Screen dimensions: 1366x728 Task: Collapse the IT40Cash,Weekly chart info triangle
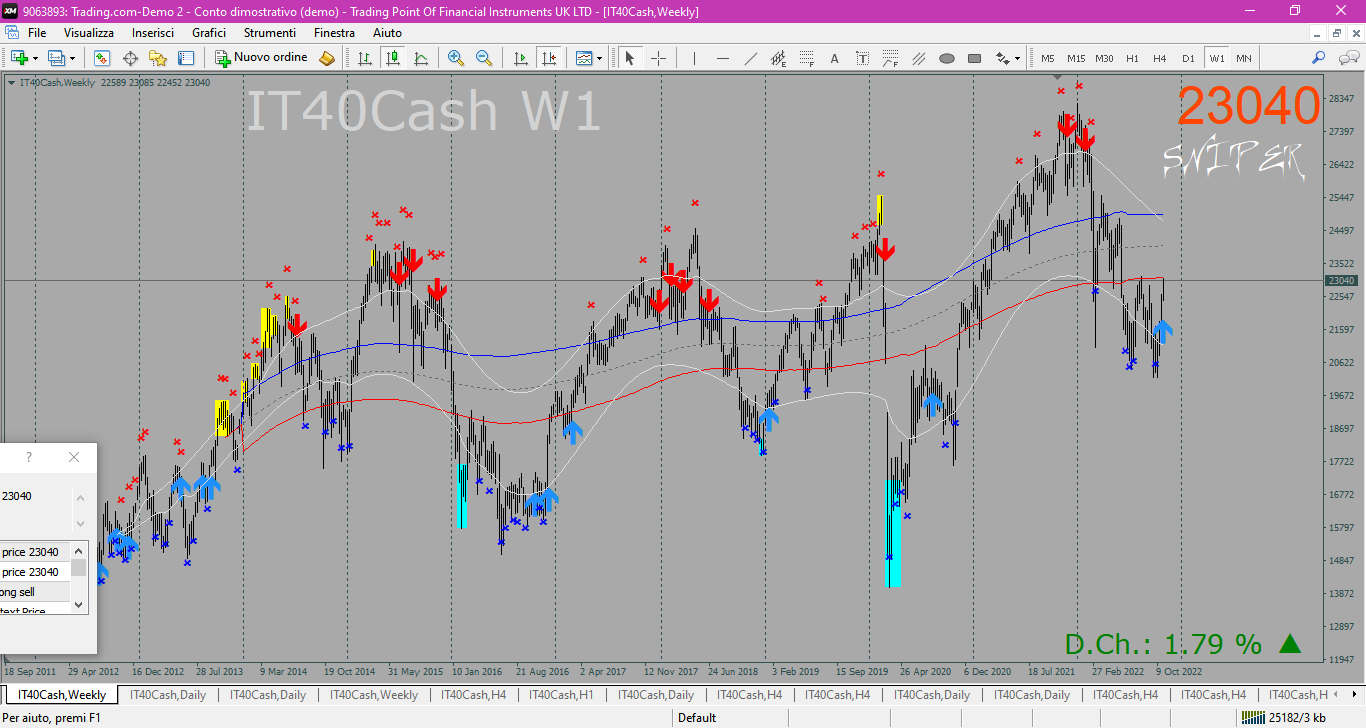click(x=11, y=82)
